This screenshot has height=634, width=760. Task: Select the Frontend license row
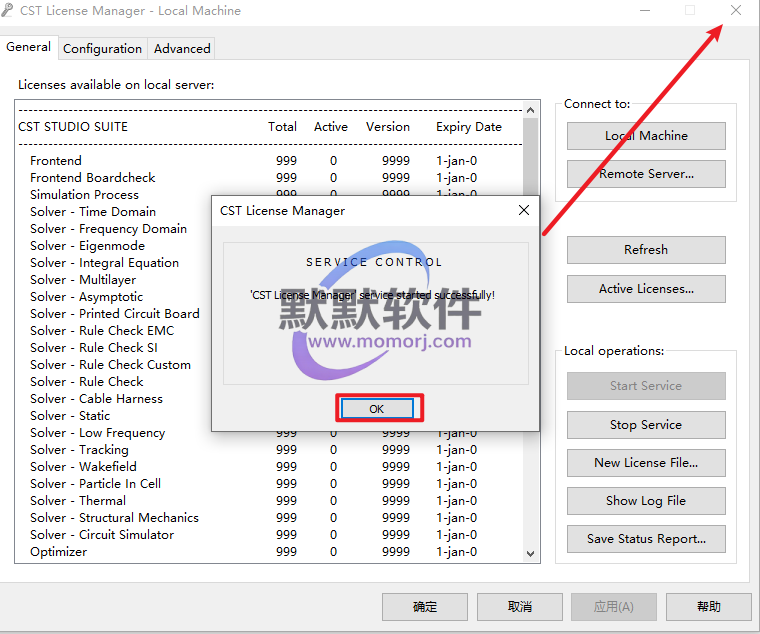[56, 160]
